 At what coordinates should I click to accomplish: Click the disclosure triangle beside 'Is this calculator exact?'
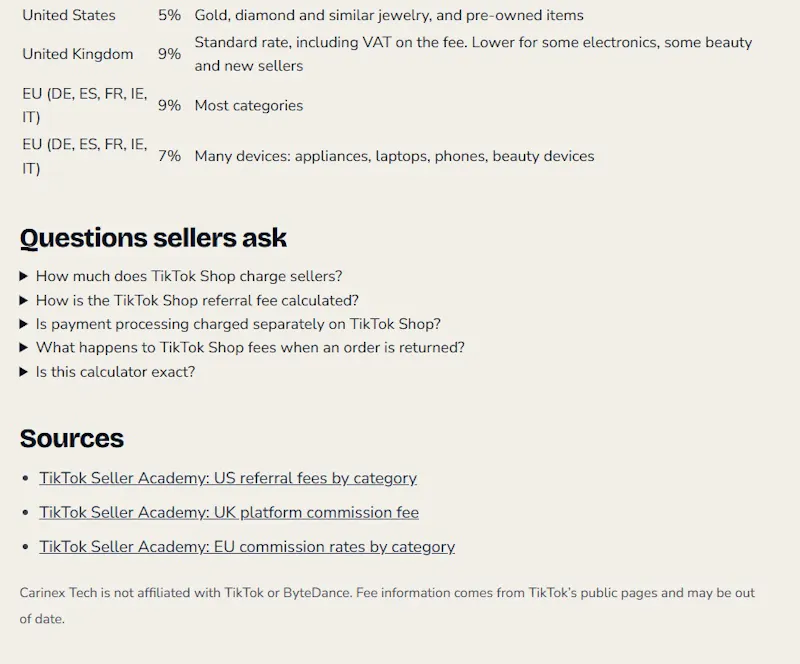coord(23,372)
